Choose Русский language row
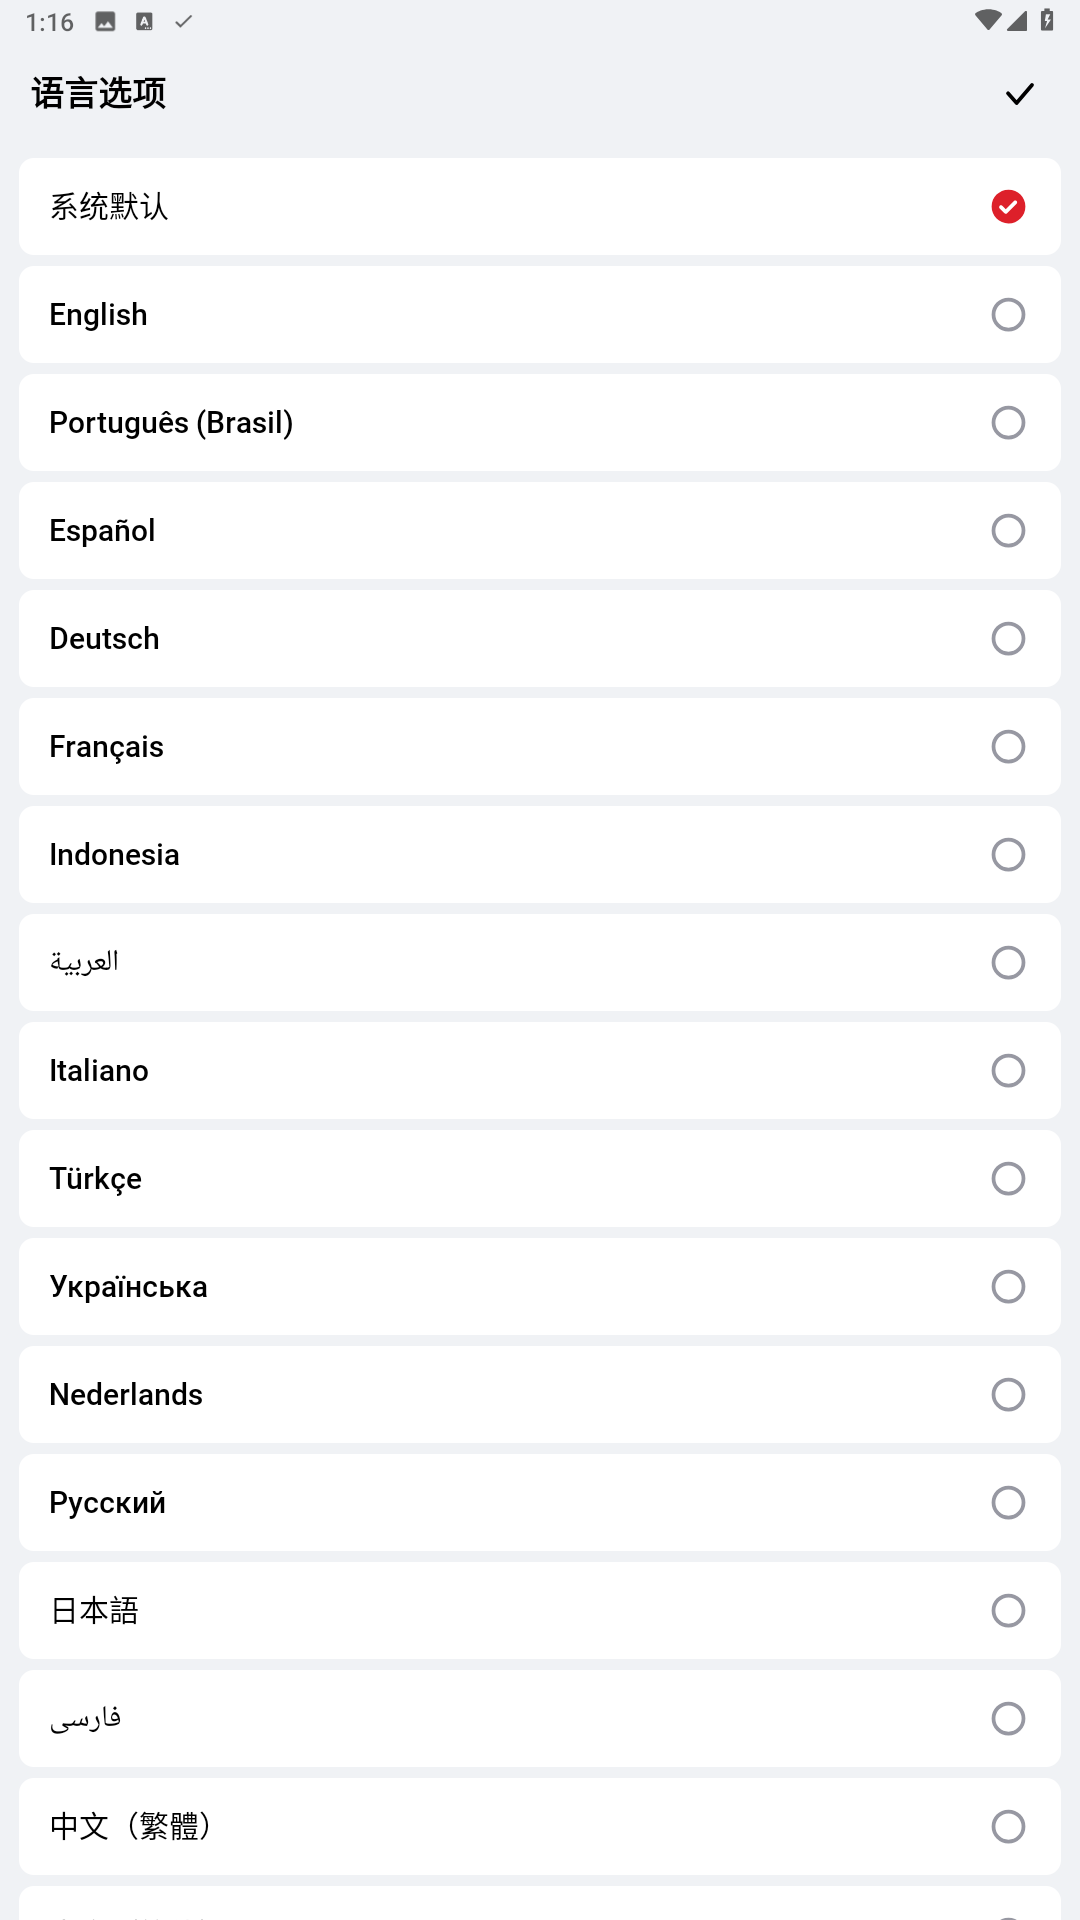 [540, 1503]
